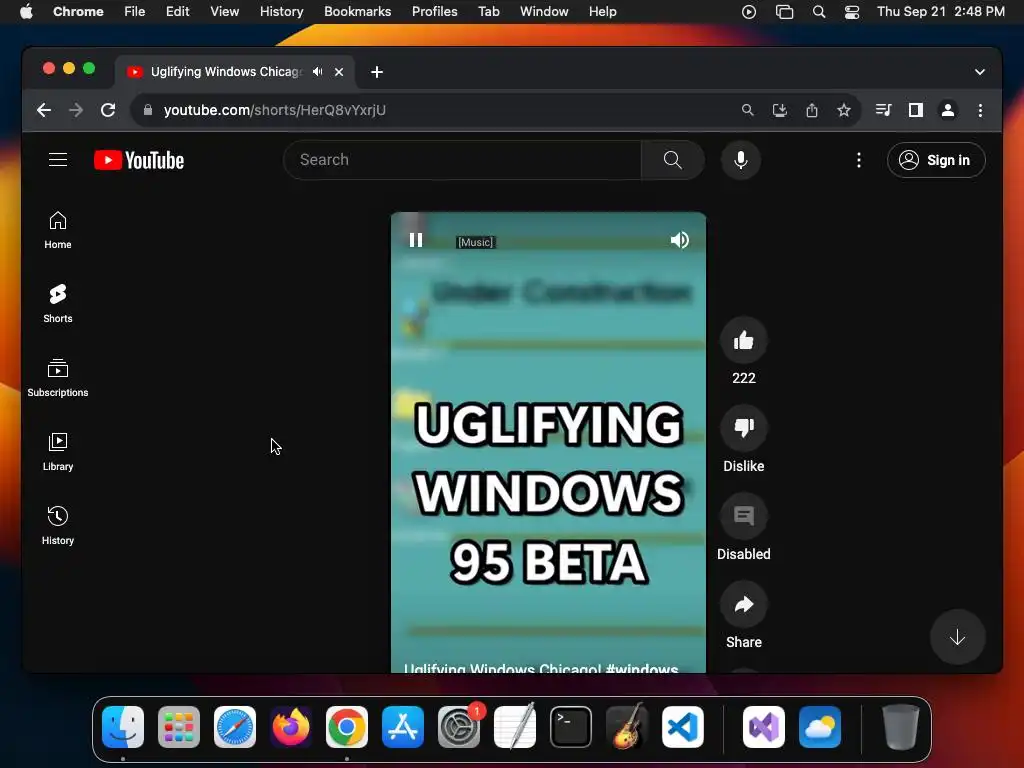Share this page from address bar
Viewport: 1024px width, 768px height.
(x=812, y=110)
